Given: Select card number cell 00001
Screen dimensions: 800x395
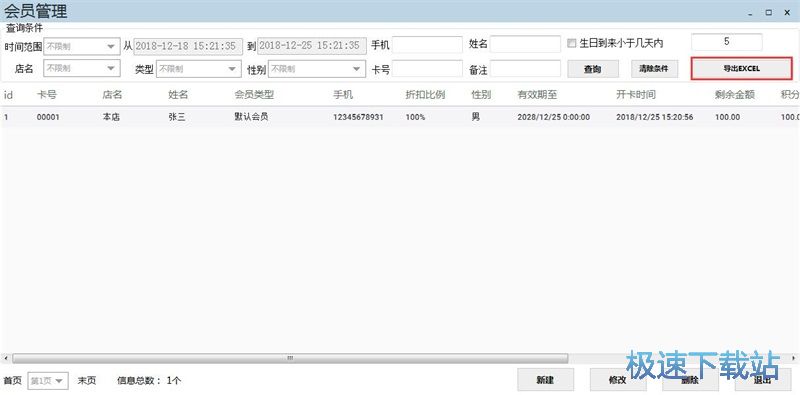Looking at the screenshot, I should pos(48,117).
